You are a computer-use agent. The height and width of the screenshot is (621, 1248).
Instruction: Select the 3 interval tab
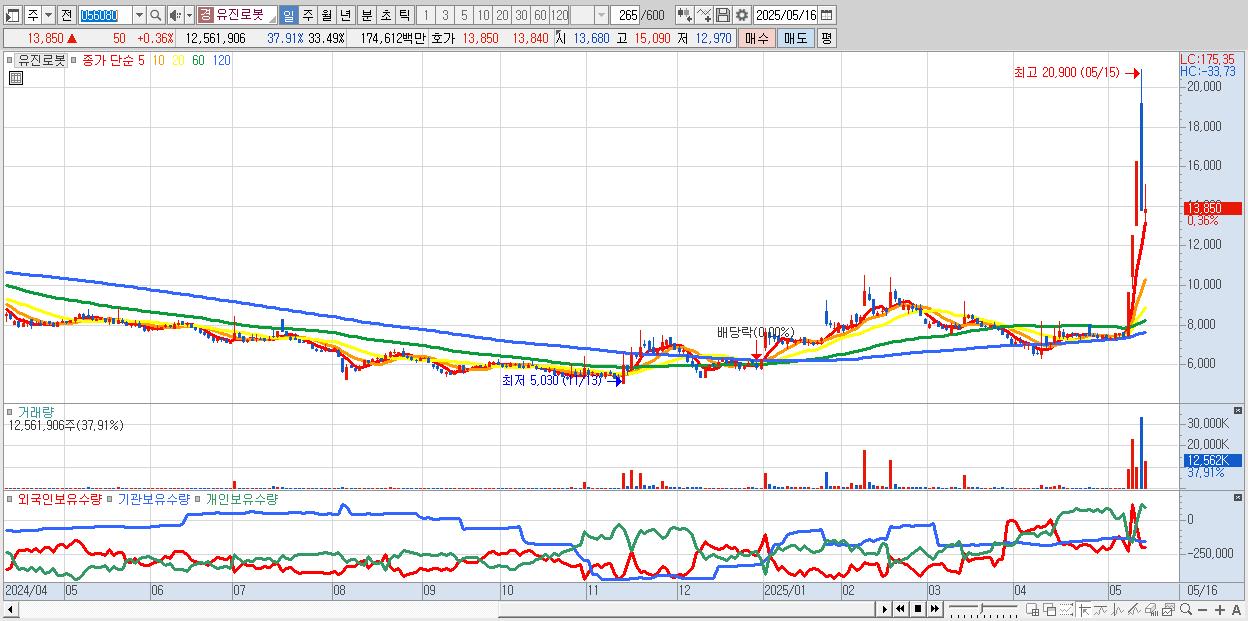click(445, 15)
